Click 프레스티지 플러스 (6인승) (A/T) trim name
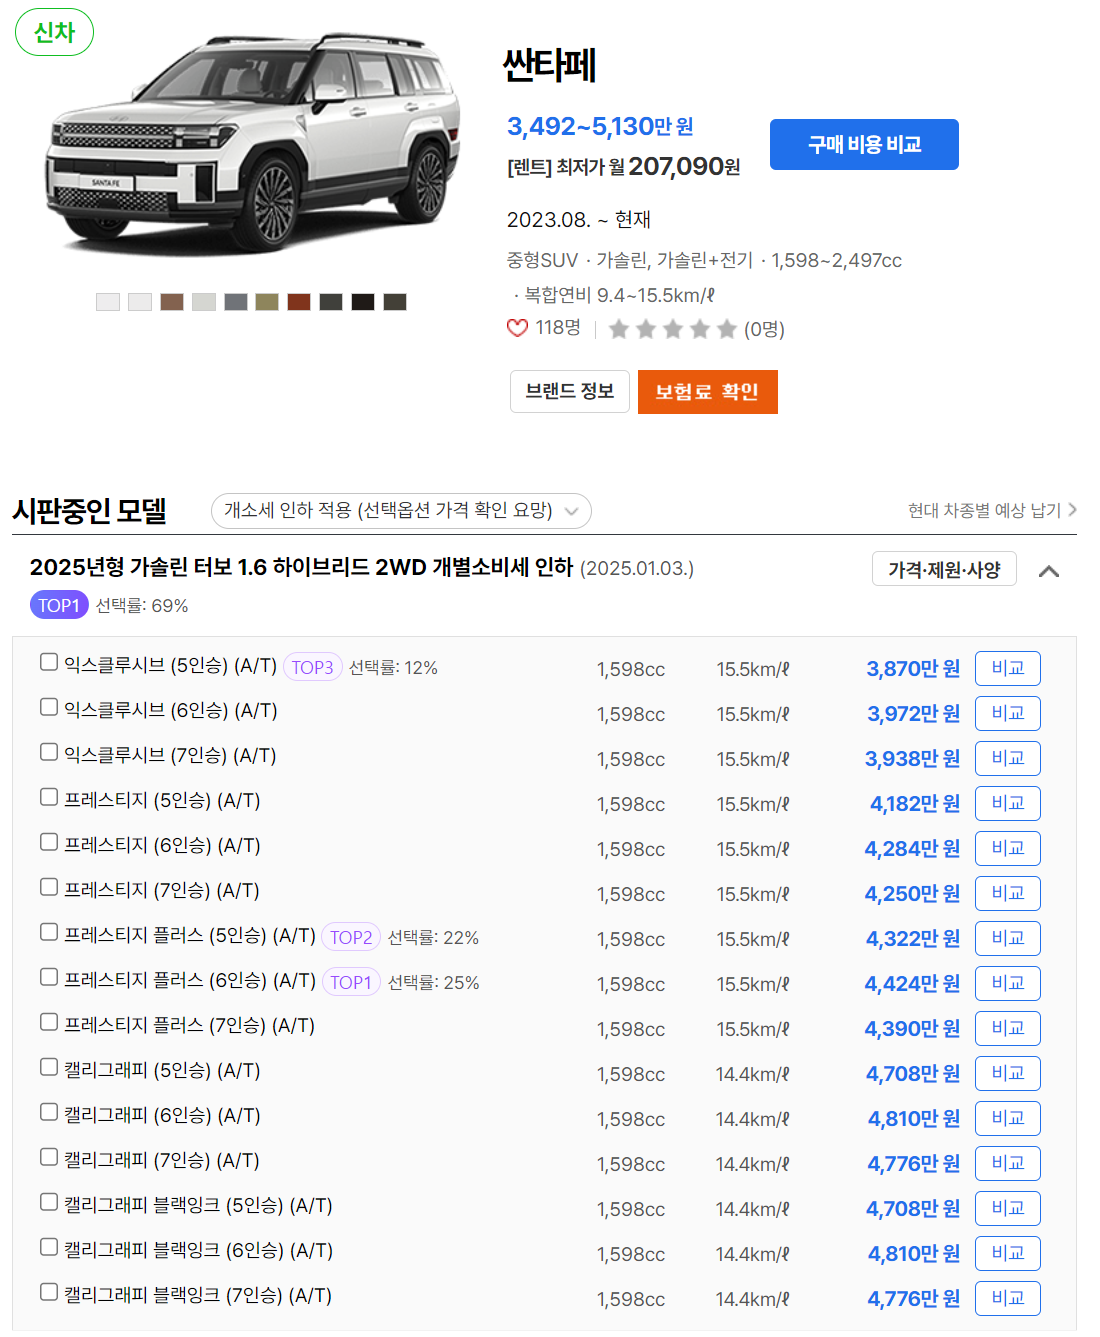Viewport: 1100px width, 1337px height. tap(190, 980)
